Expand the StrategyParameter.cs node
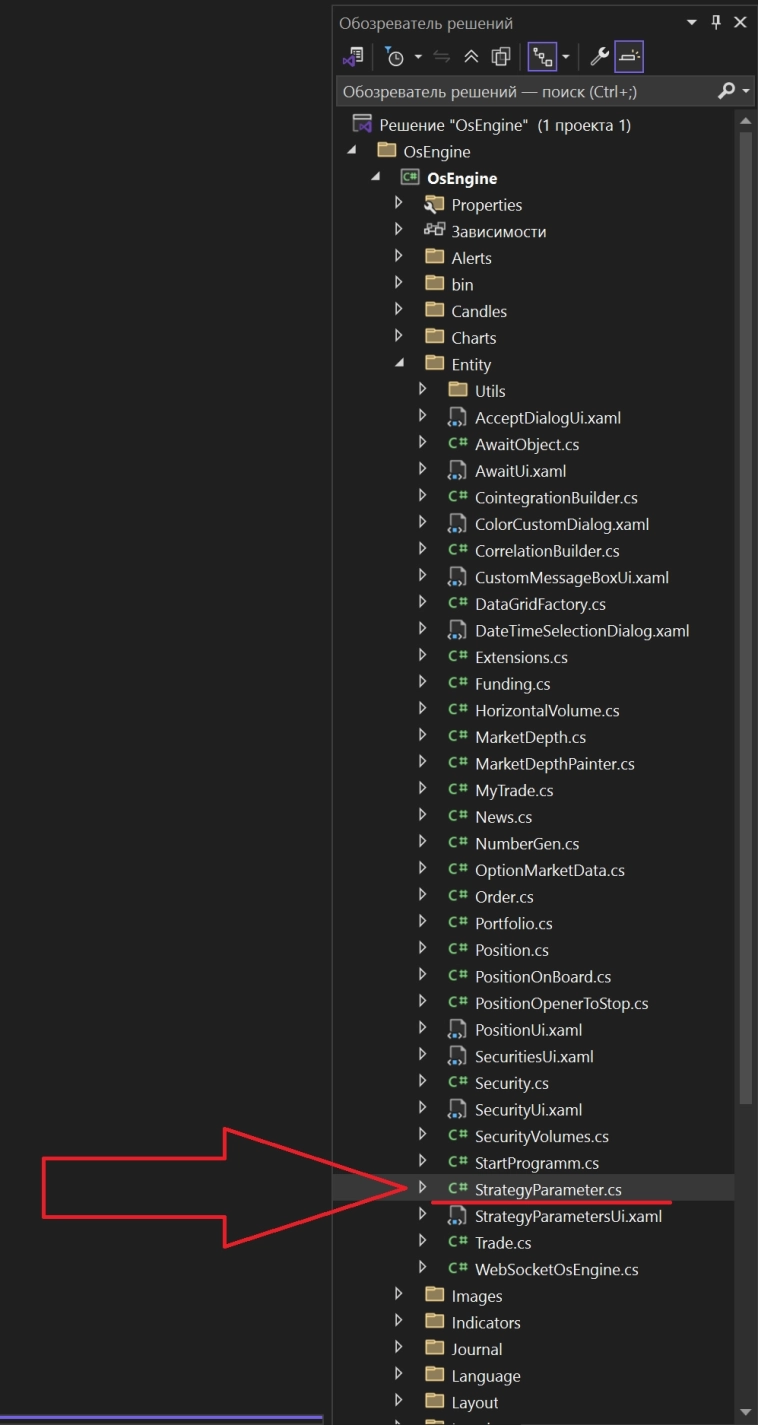This screenshot has width=758, height=1425. click(422, 1189)
